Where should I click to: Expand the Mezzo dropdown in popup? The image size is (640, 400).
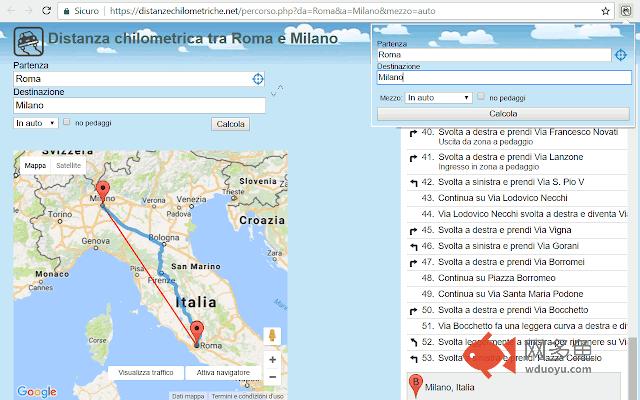click(438, 98)
